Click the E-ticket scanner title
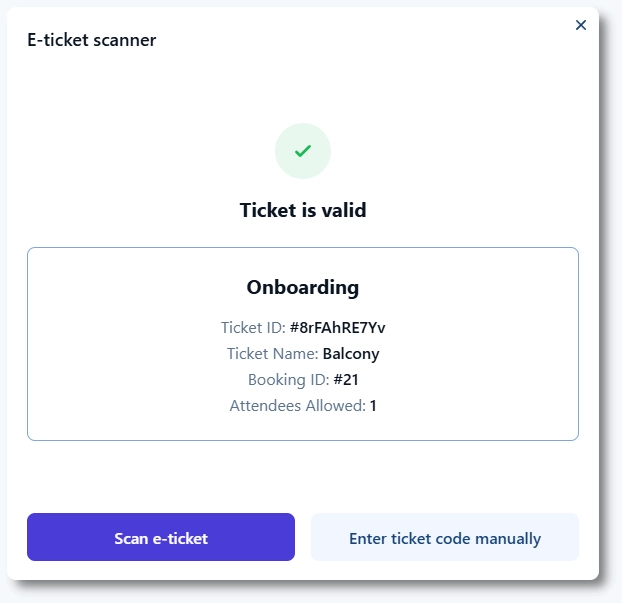The width and height of the screenshot is (622, 603). click(91, 40)
